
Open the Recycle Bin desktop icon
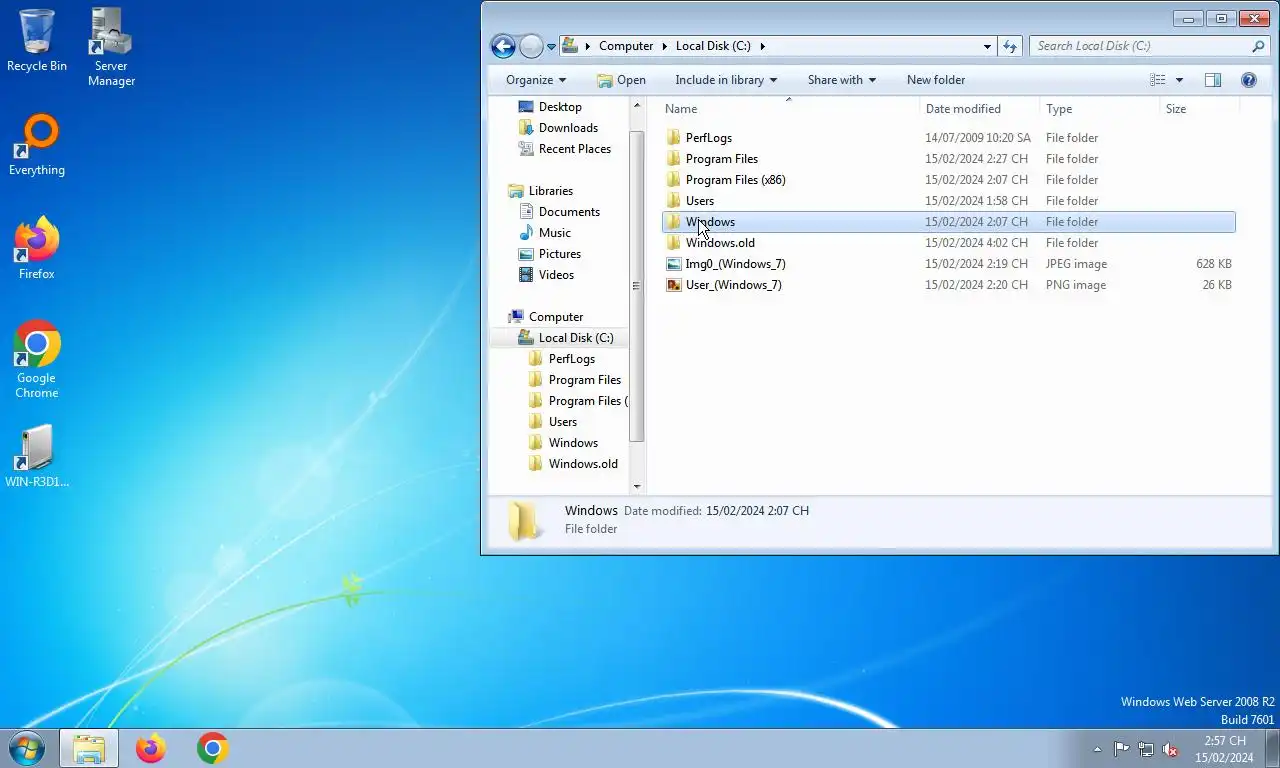coord(37,40)
